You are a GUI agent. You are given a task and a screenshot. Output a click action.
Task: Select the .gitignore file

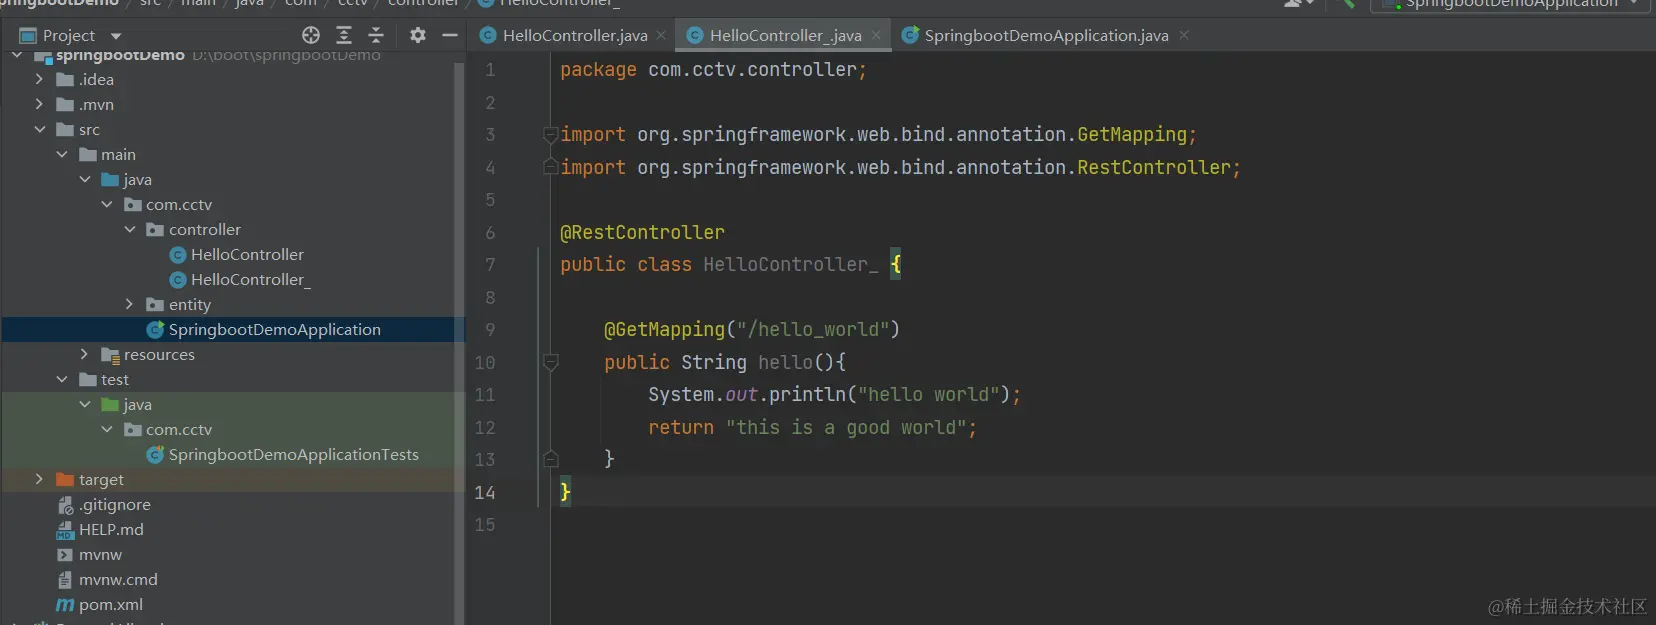(104, 504)
